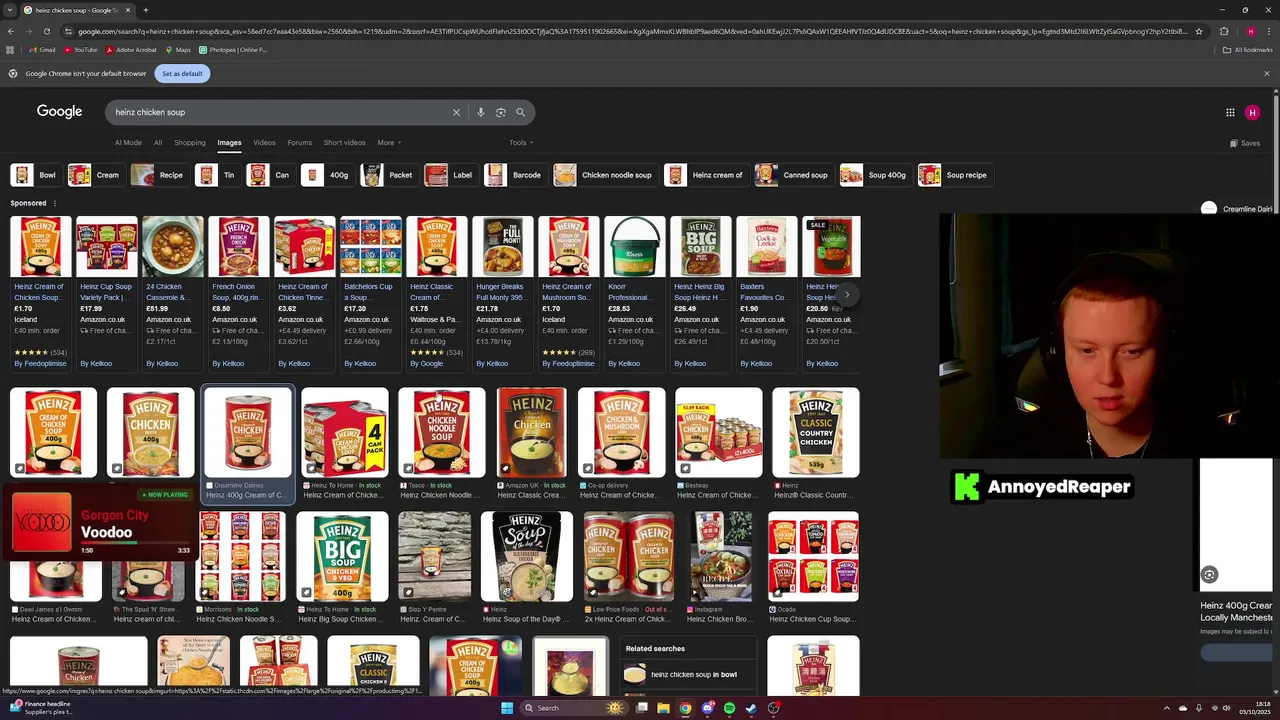
Task: Expand the More search filters menu
Action: coord(389,143)
